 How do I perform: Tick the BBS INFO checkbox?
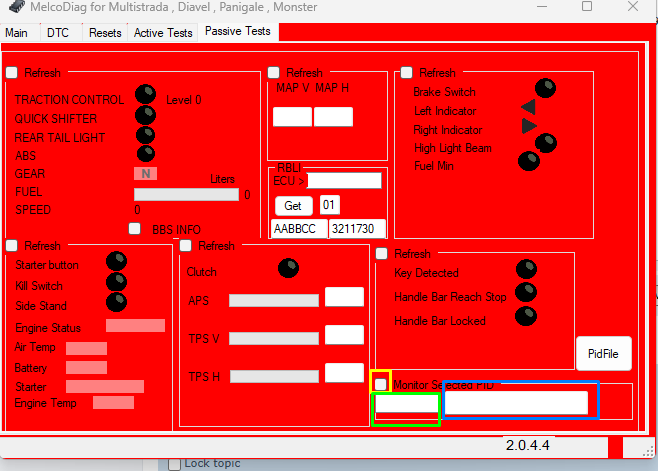pyautogui.click(x=135, y=229)
